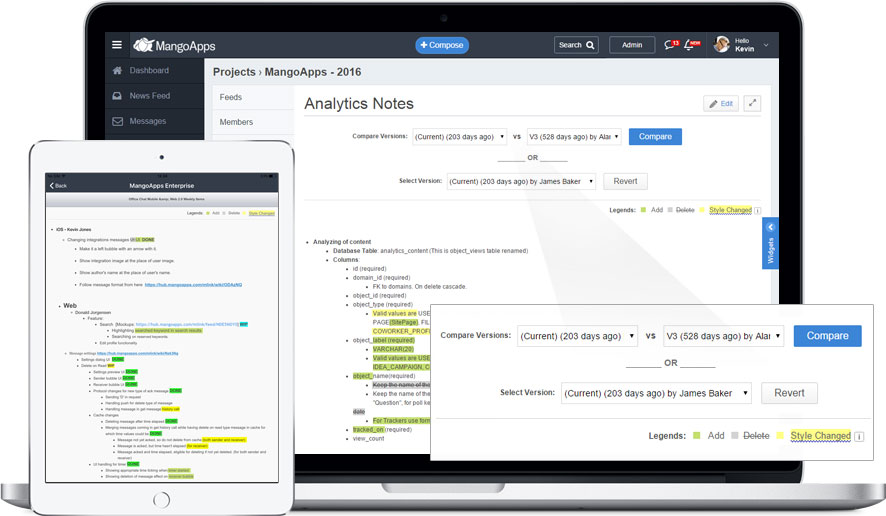Screen dimensions: 886x516
Task: Click 'iOS - Kevin Jones' heading on tablet
Action: point(73,229)
